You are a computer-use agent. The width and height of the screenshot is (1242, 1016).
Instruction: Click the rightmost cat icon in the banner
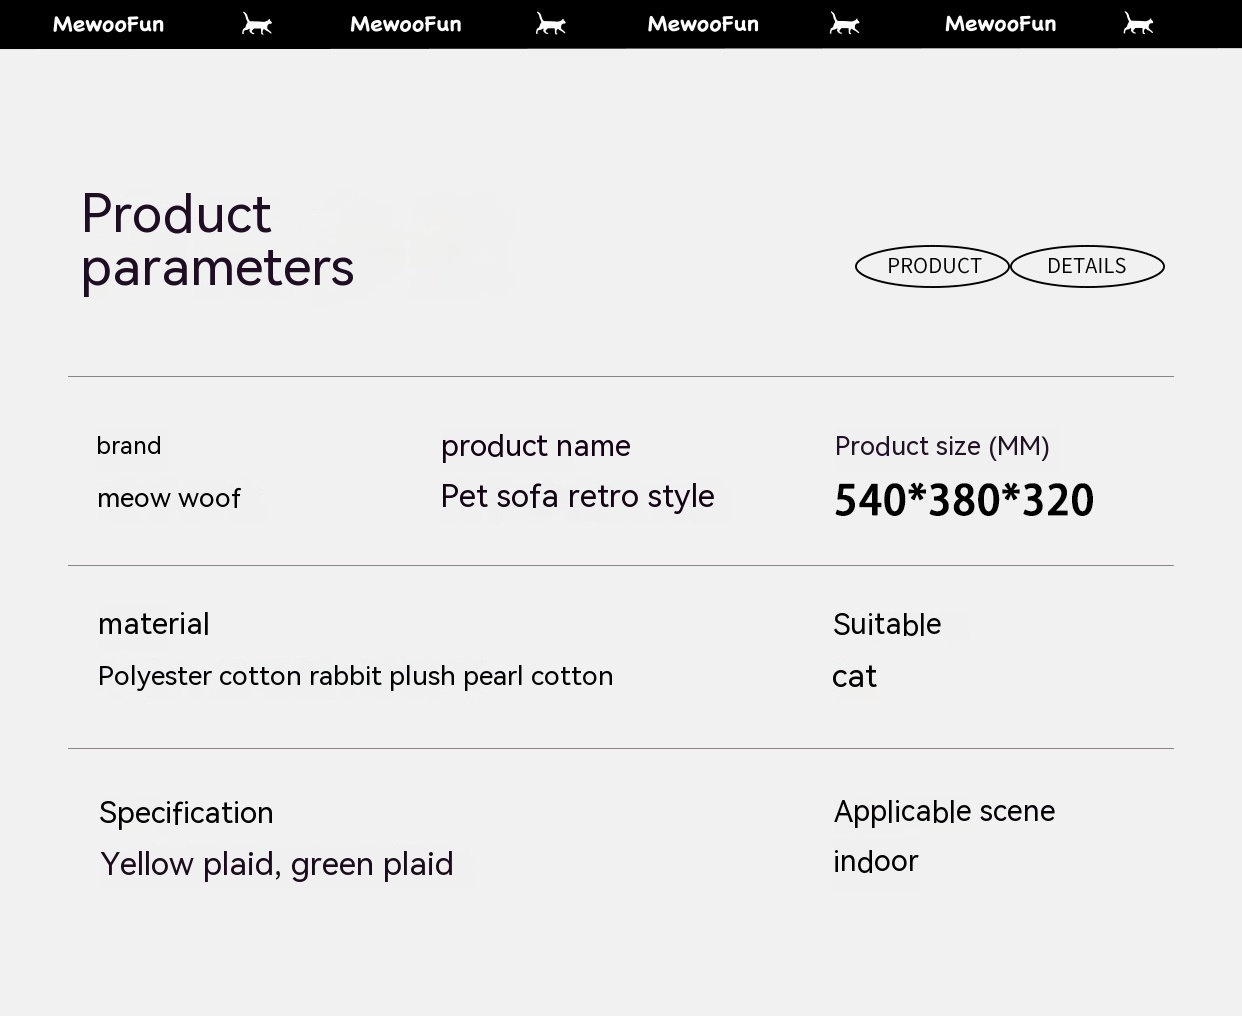[1138, 24]
